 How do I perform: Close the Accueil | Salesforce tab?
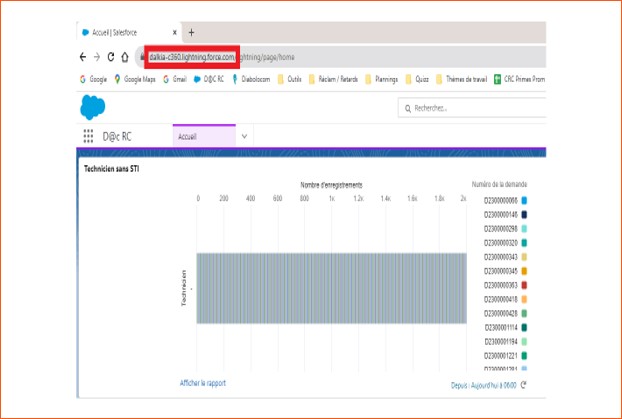coord(175,33)
